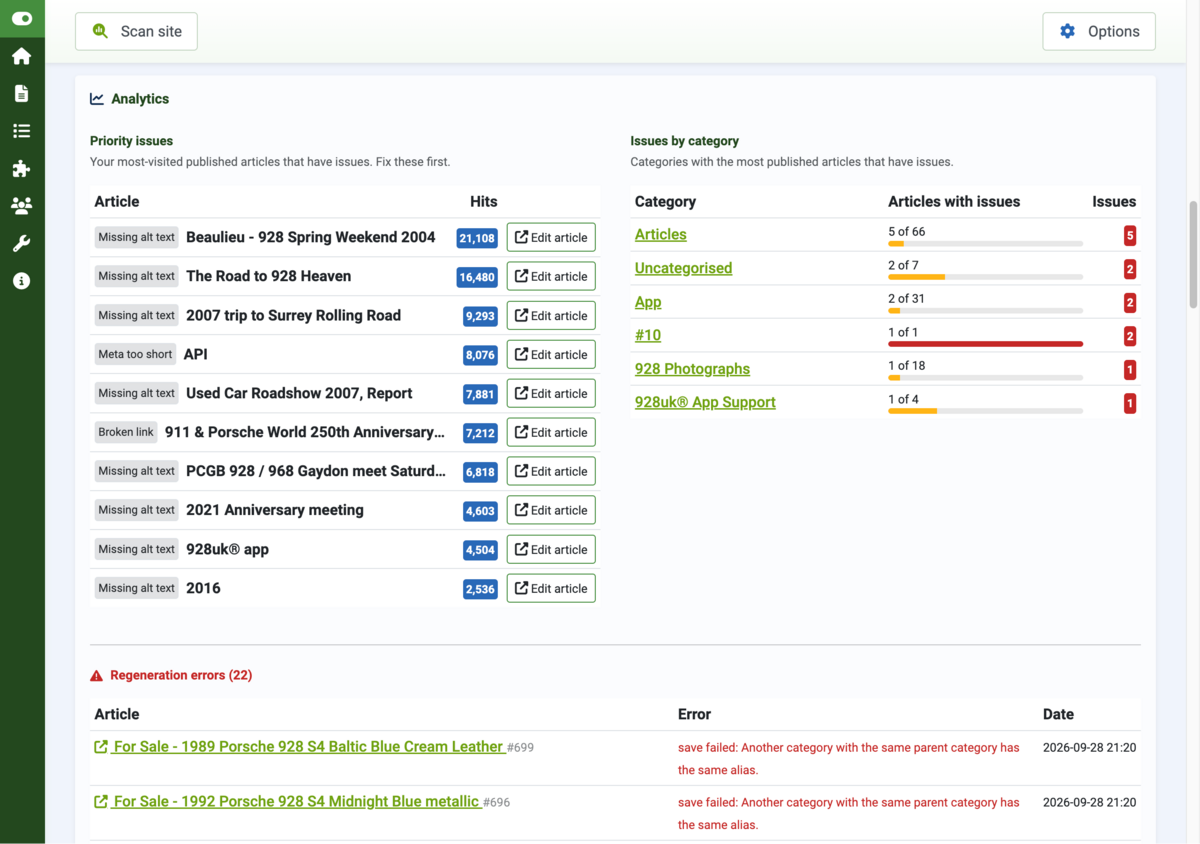Edit article 911 & Porsche World 250th Anniversary
This screenshot has width=1200, height=844.
pyautogui.click(x=551, y=432)
